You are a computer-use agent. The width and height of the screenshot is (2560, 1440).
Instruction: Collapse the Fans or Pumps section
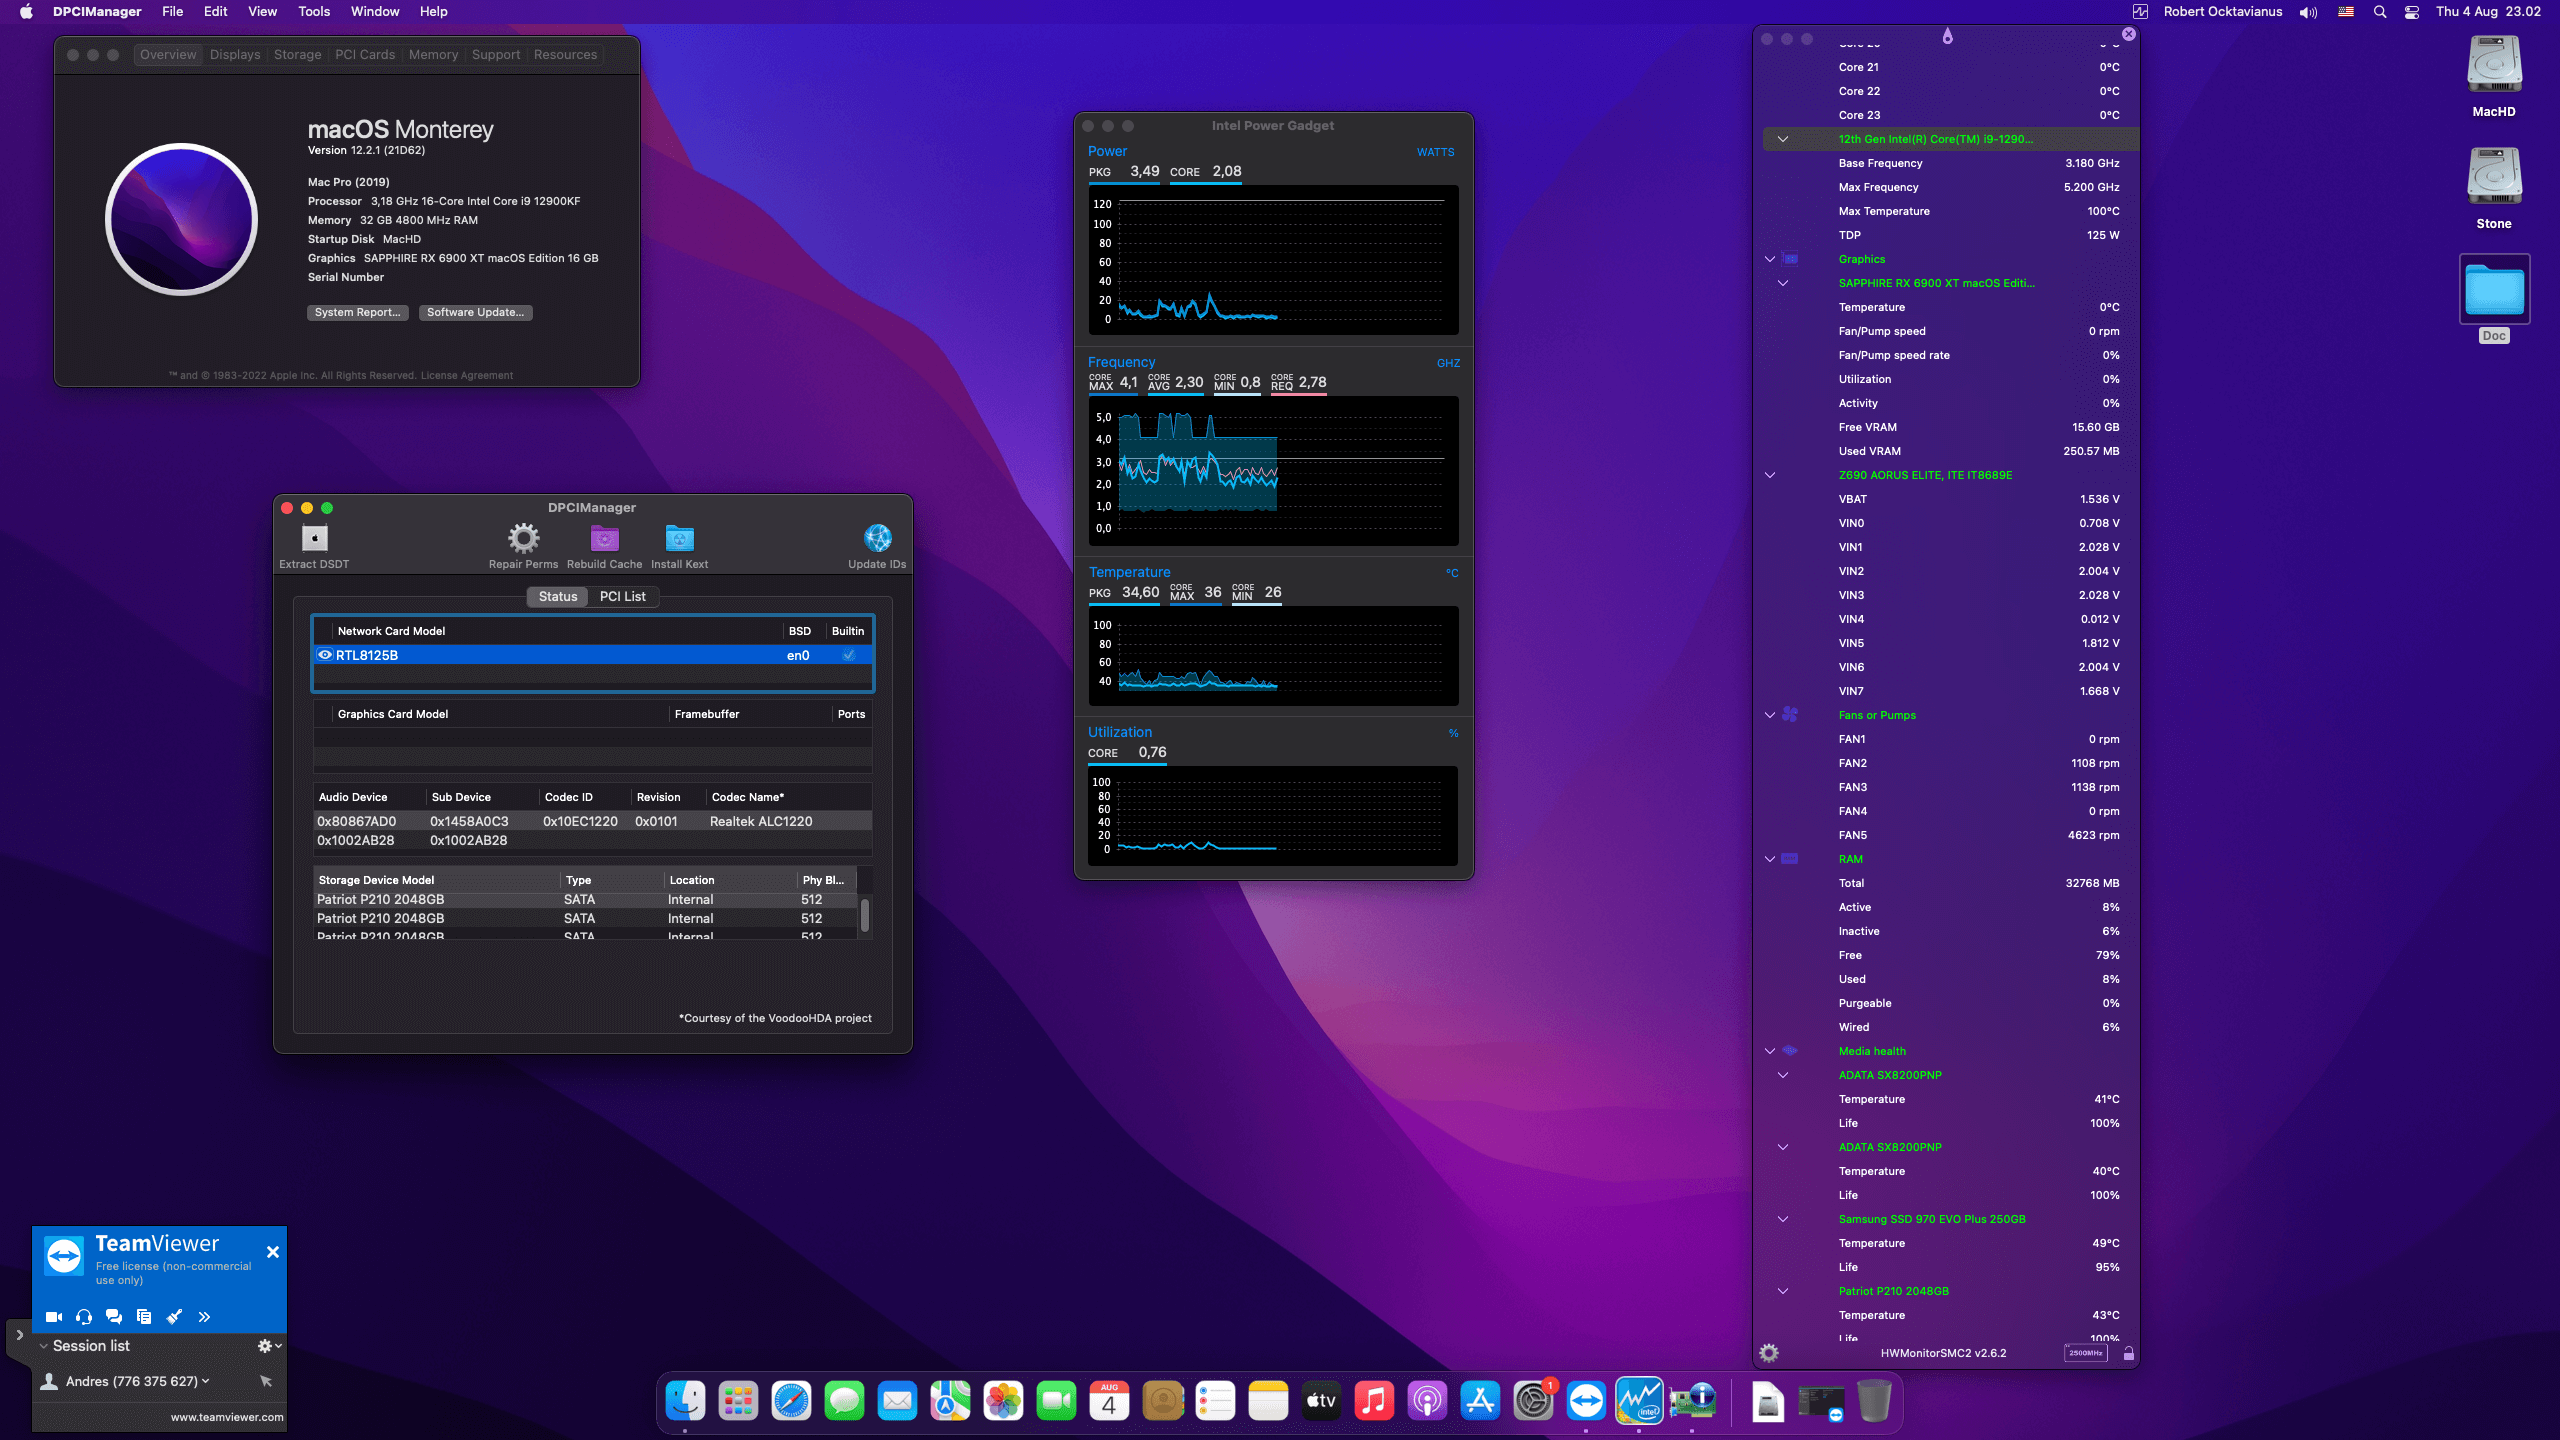click(x=1770, y=715)
